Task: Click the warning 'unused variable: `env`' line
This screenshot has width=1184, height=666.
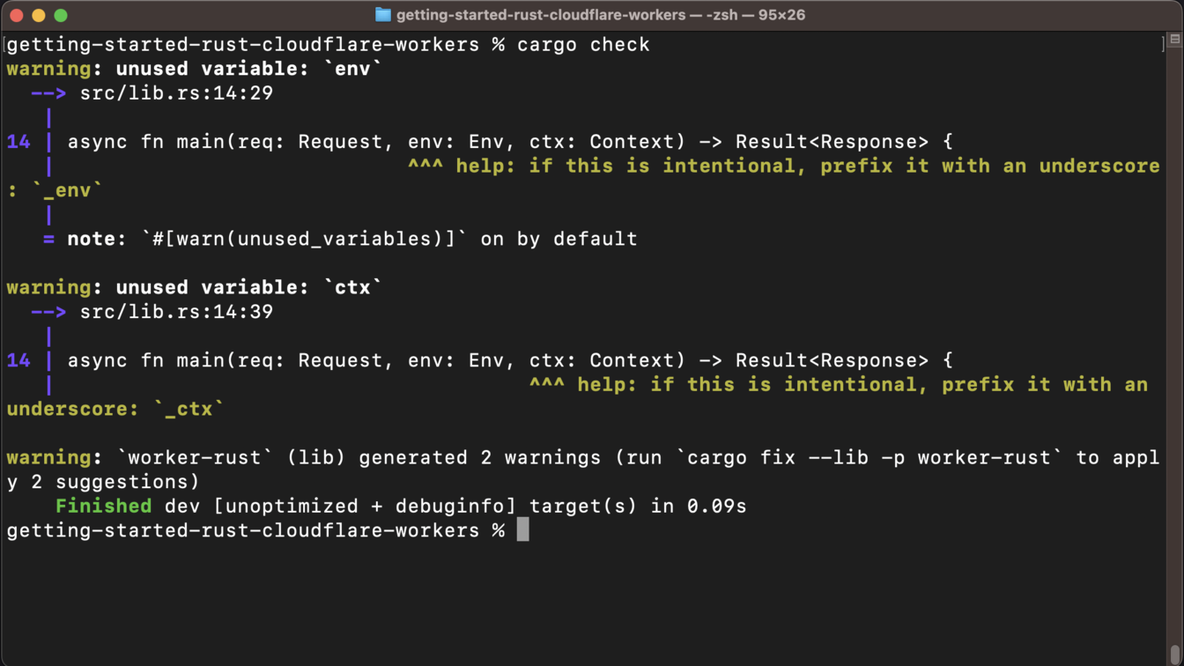Action: (194, 69)
